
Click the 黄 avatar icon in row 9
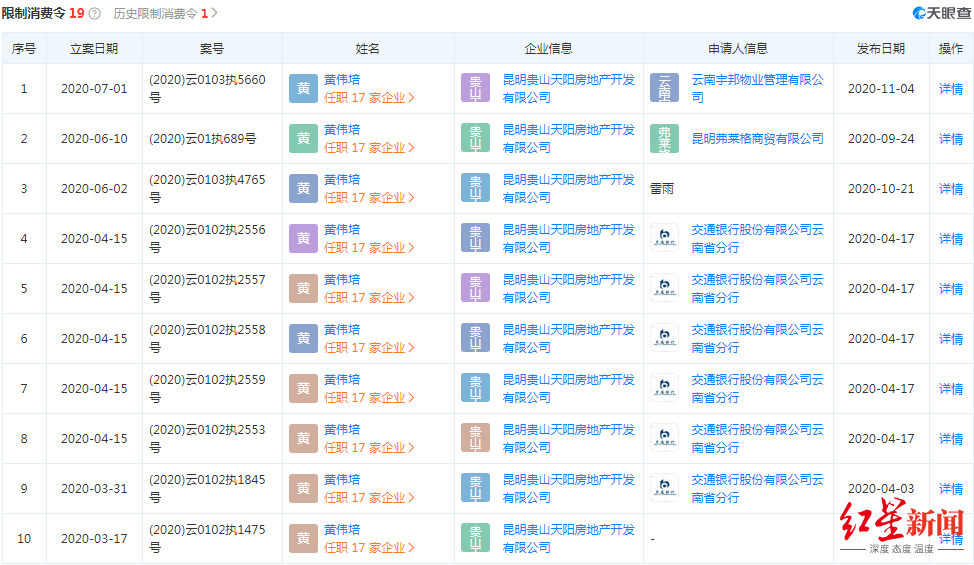click(x=303, y=489)
